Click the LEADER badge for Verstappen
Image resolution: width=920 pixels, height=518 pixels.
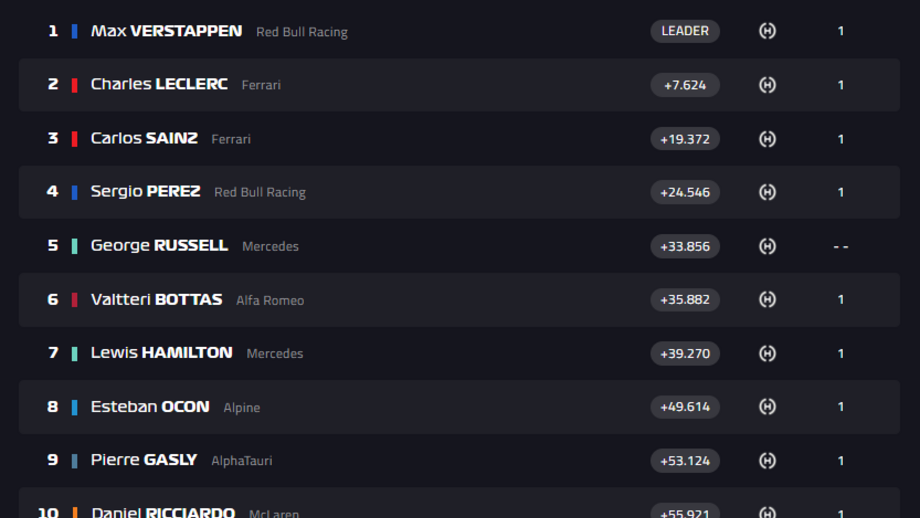(685, 31)
